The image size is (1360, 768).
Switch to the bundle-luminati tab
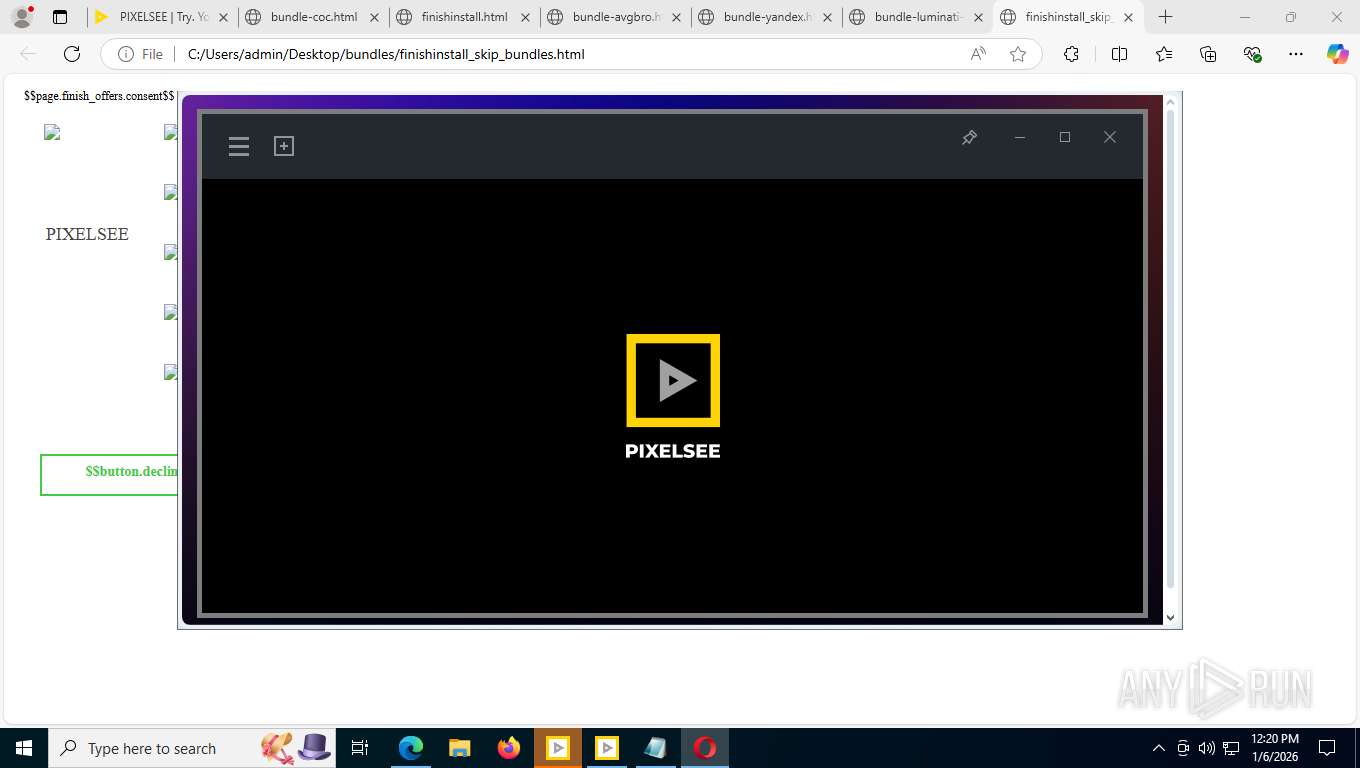click(917, 17)
